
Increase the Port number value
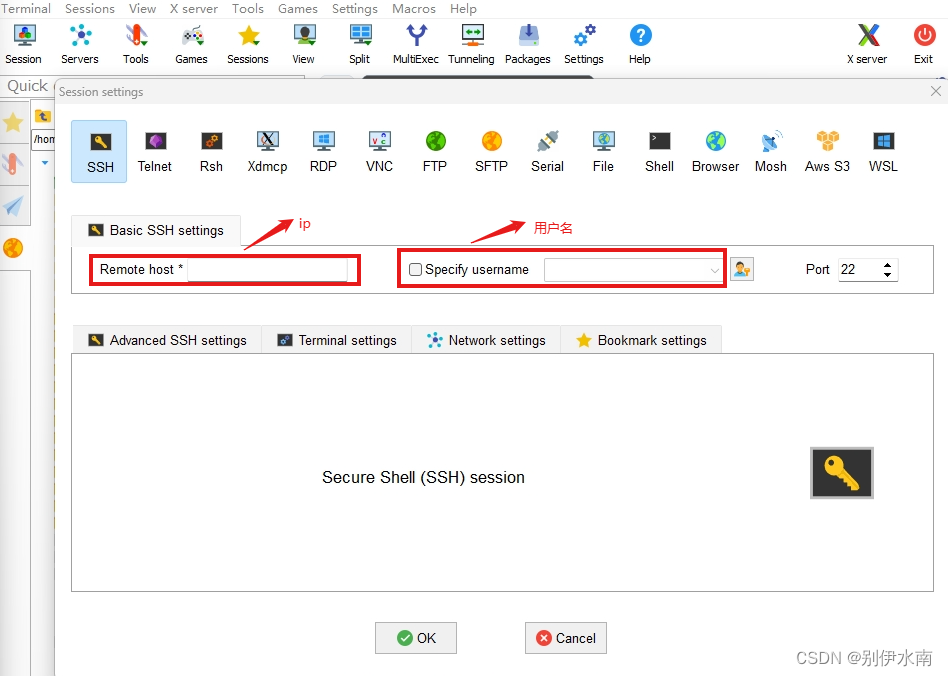pos(887,265)
